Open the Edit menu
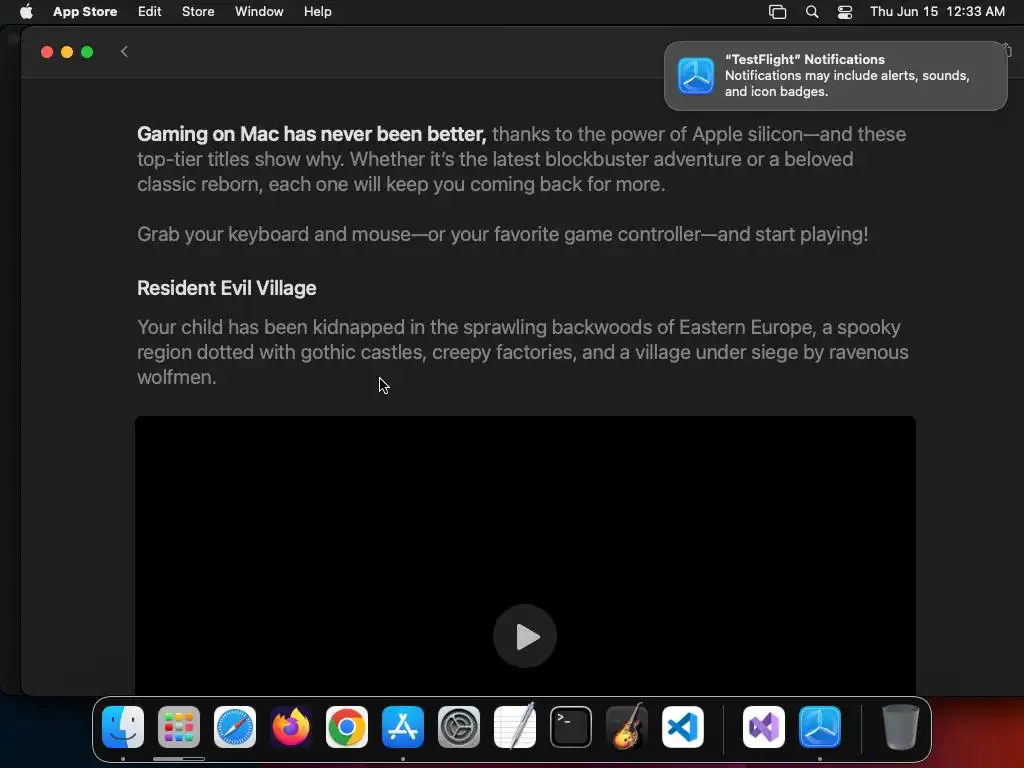This screenshot has height=768, width=1024. [x=150, y=12]
